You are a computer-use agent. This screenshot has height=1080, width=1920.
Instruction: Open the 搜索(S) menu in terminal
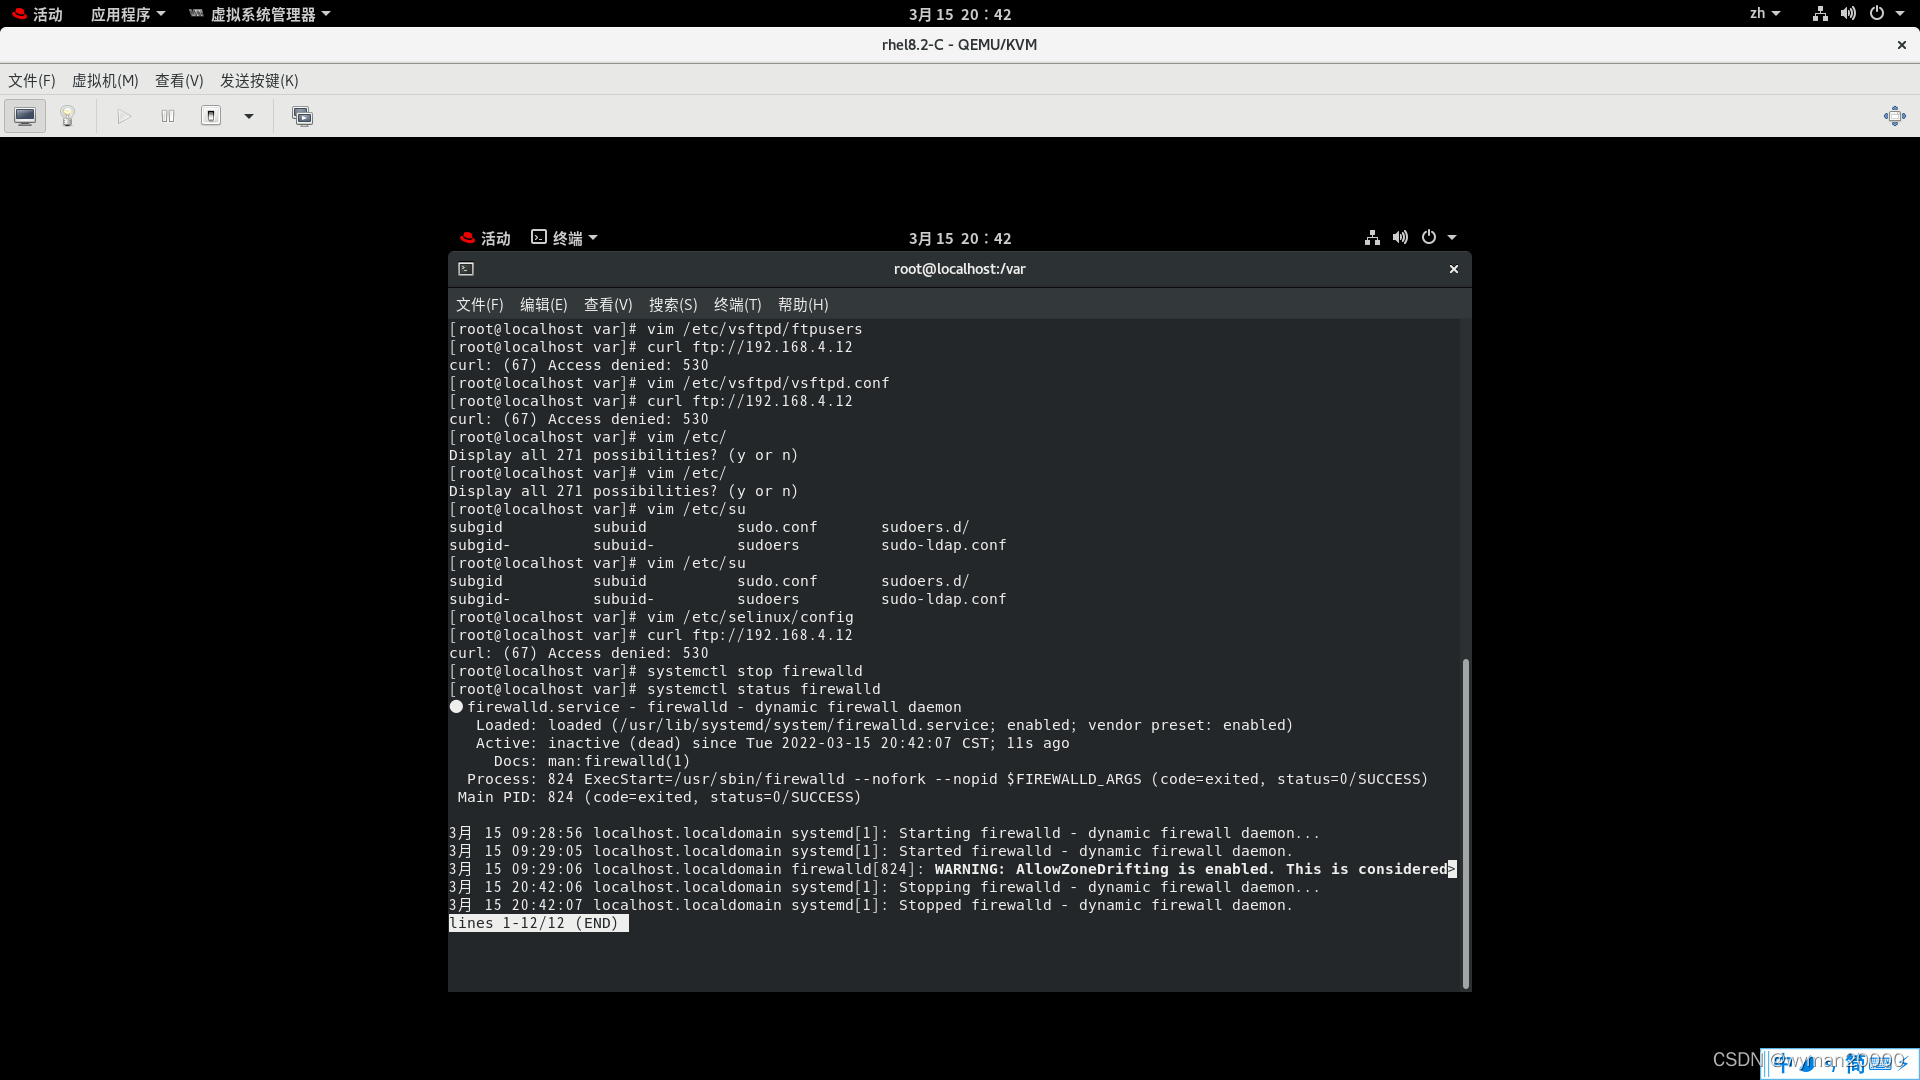coord(672,304)
